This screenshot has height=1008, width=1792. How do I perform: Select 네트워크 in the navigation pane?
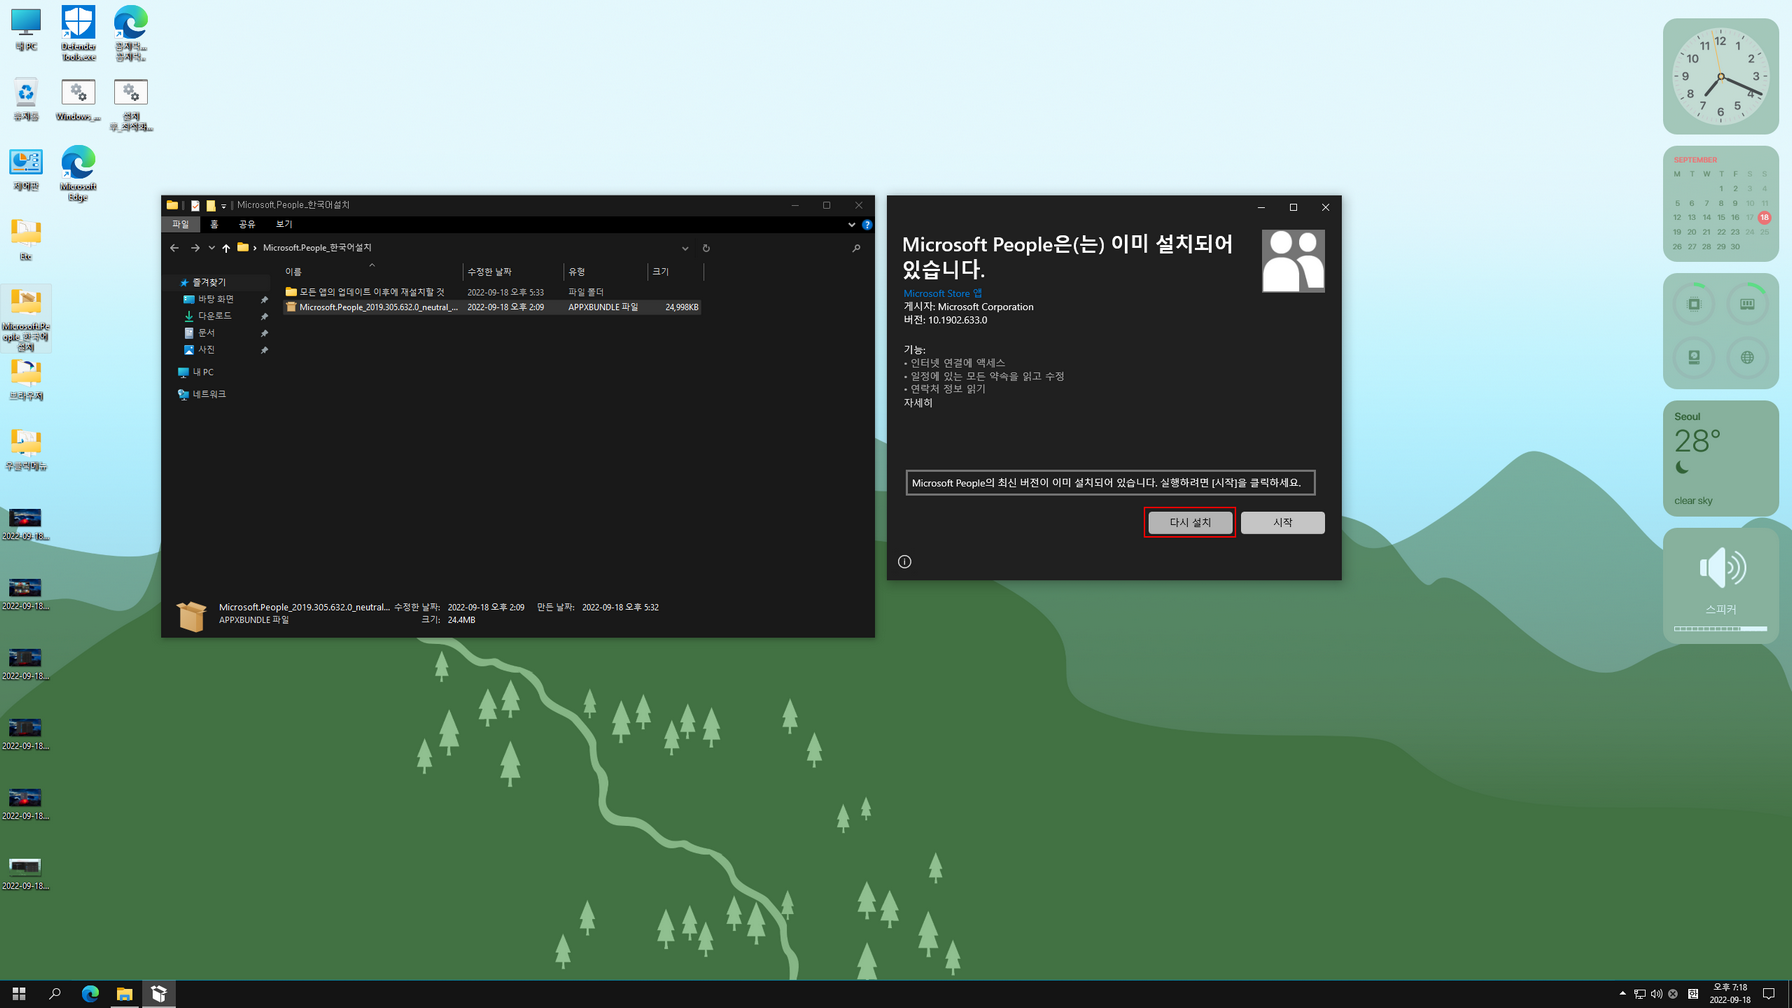209,395
